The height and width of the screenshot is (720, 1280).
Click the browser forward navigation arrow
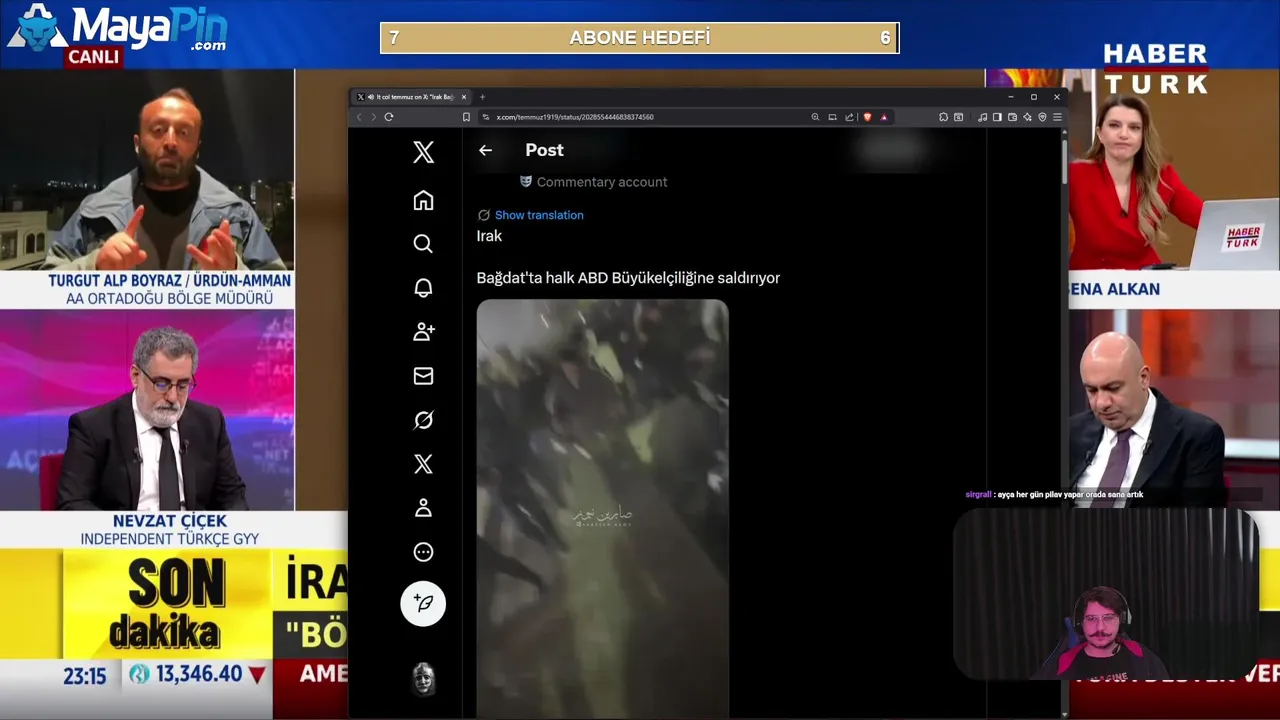pyautogui.click(x=373, y=117)
